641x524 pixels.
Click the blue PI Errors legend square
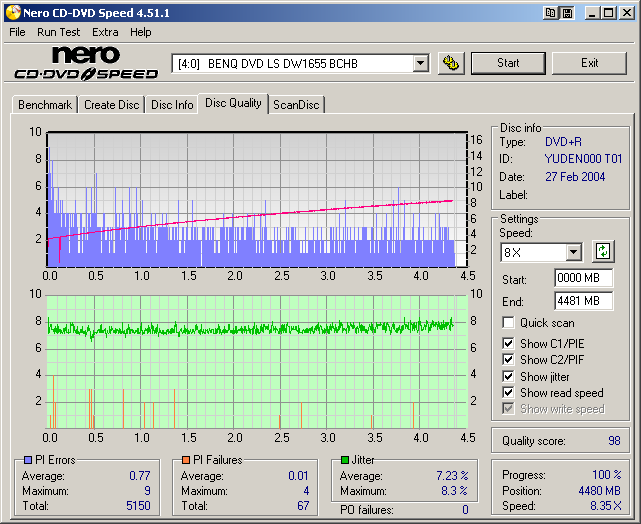[28, 460]
